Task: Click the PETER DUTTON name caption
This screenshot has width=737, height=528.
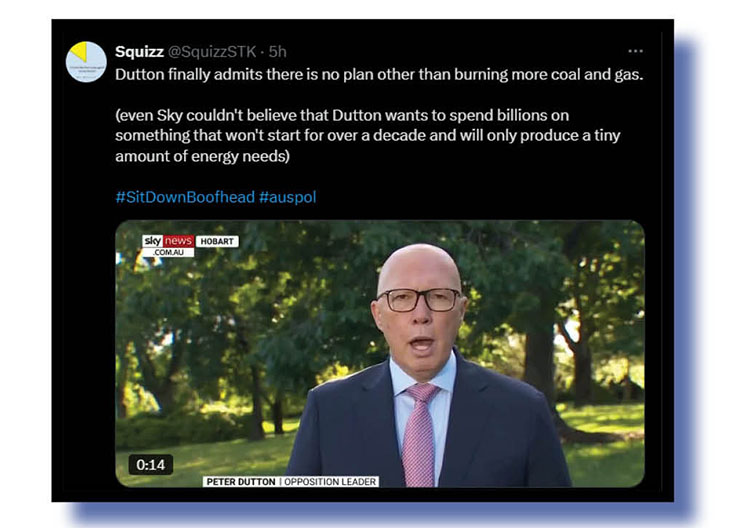Action: (x=241, y=481)
